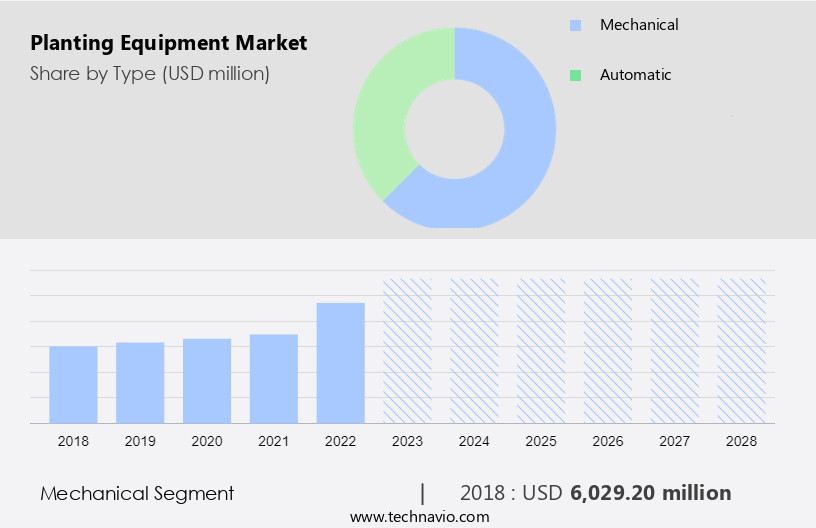The width and height of the screenshot is (816, 528).
Task: Click the tallest solid bar for 2022
Action: [341, 362]
